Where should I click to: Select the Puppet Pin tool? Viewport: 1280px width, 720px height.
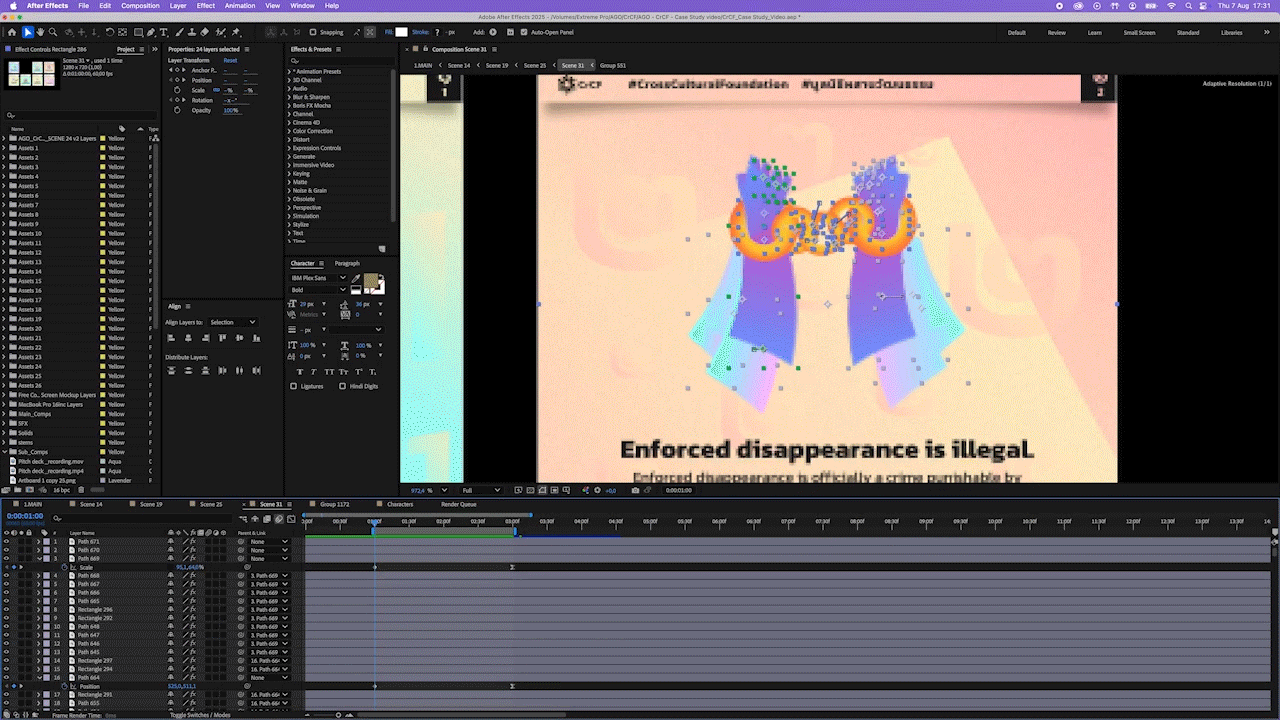pos(236,32)
